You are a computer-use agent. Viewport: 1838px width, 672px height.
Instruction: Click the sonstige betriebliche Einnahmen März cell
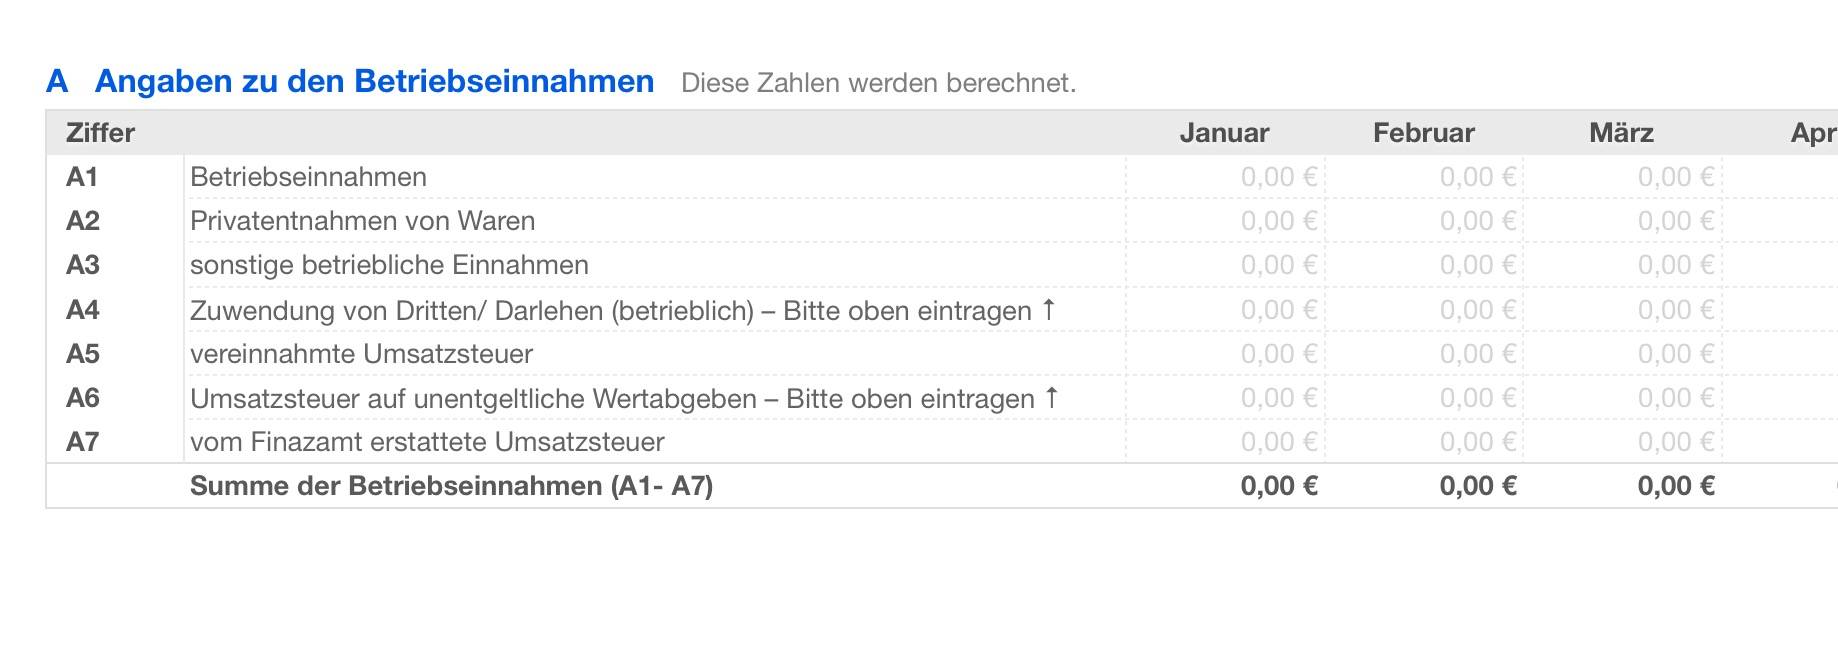click(x=1675, y=265)
